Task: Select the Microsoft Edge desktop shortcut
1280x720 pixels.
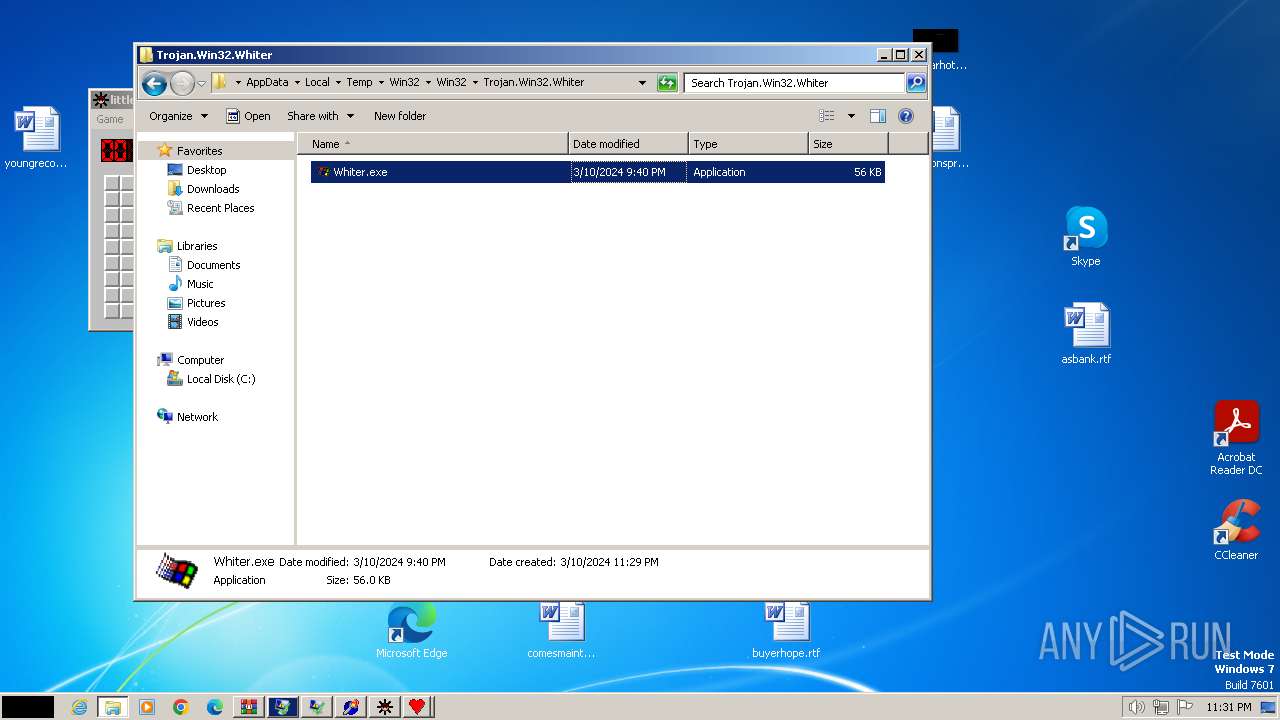Action: [x=411, y=629]
